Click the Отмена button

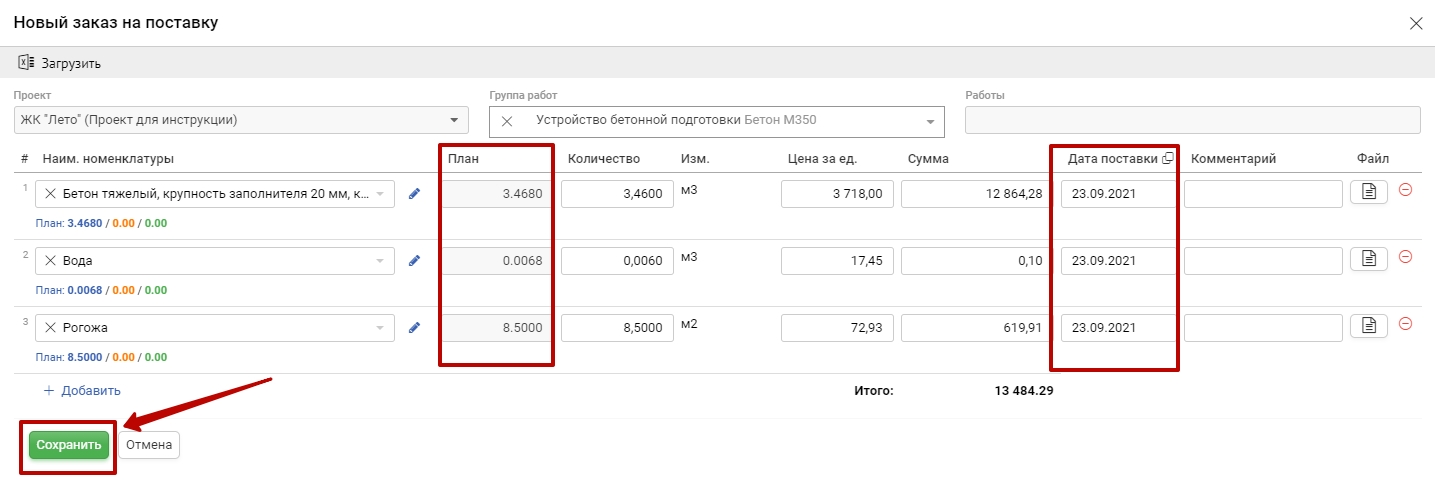click(x=149, y=445)
